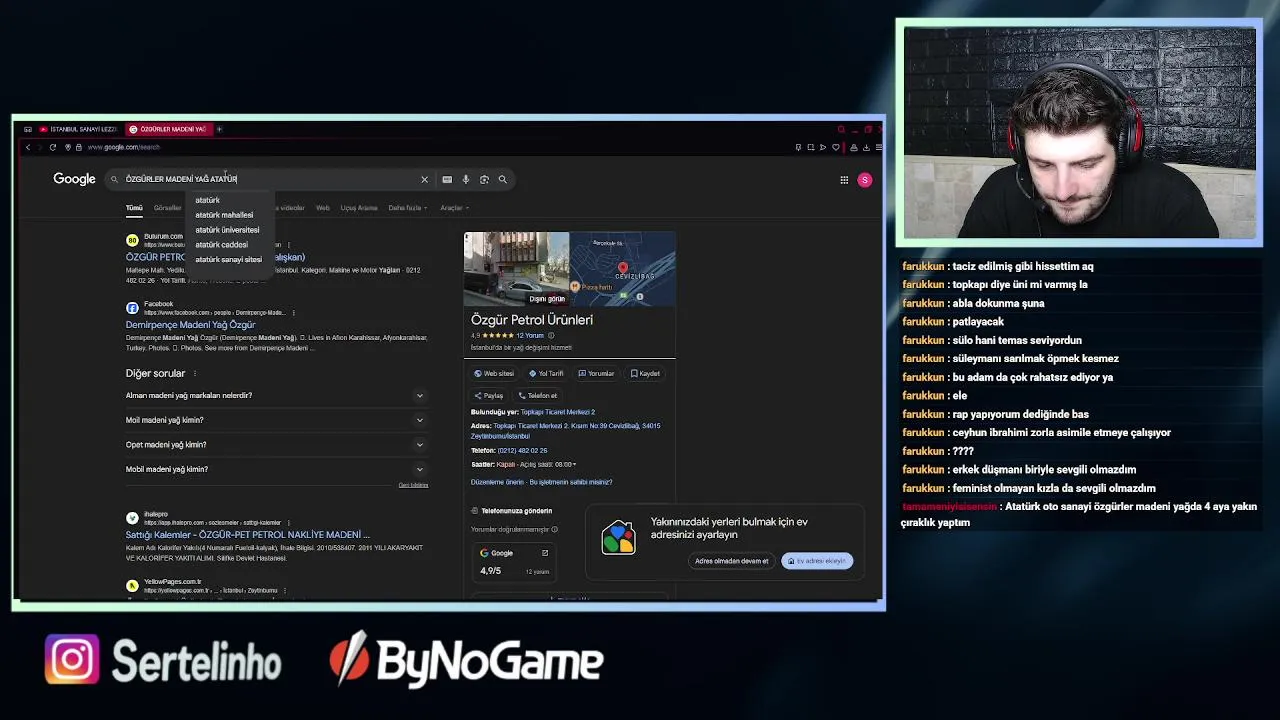Open the Araçlar dropdown

coord(454,208)
